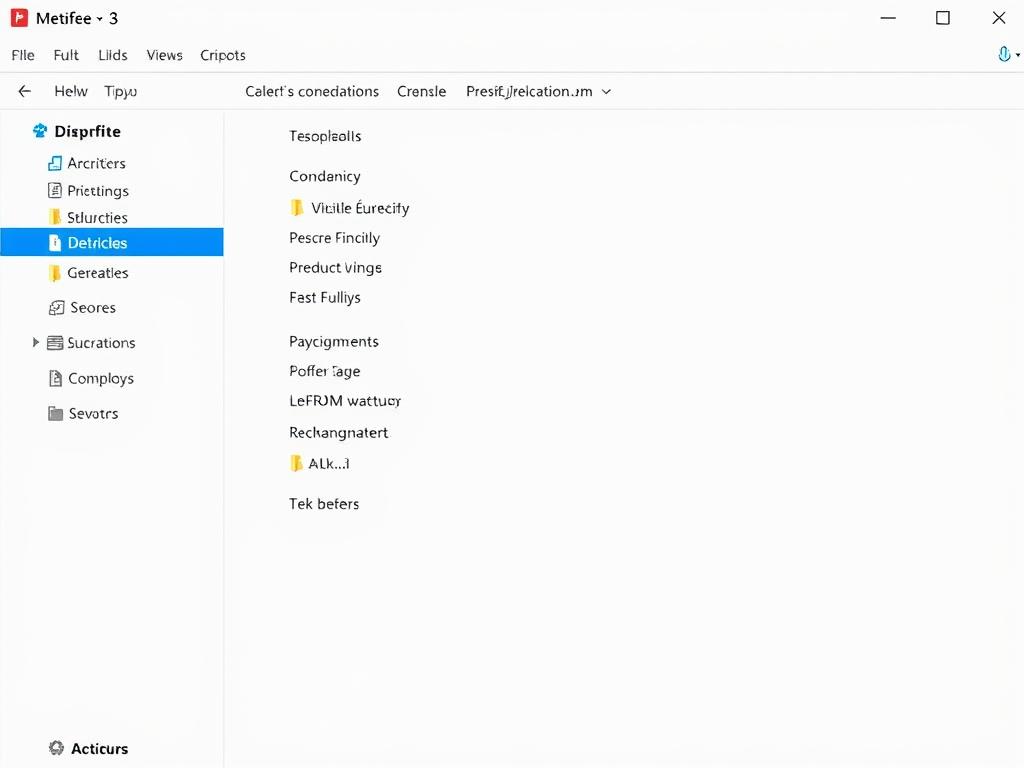The height and width of the screenshot is (768, 1024).
Task: Click the Vicille Eurecify entry
Action: point(360,208)
